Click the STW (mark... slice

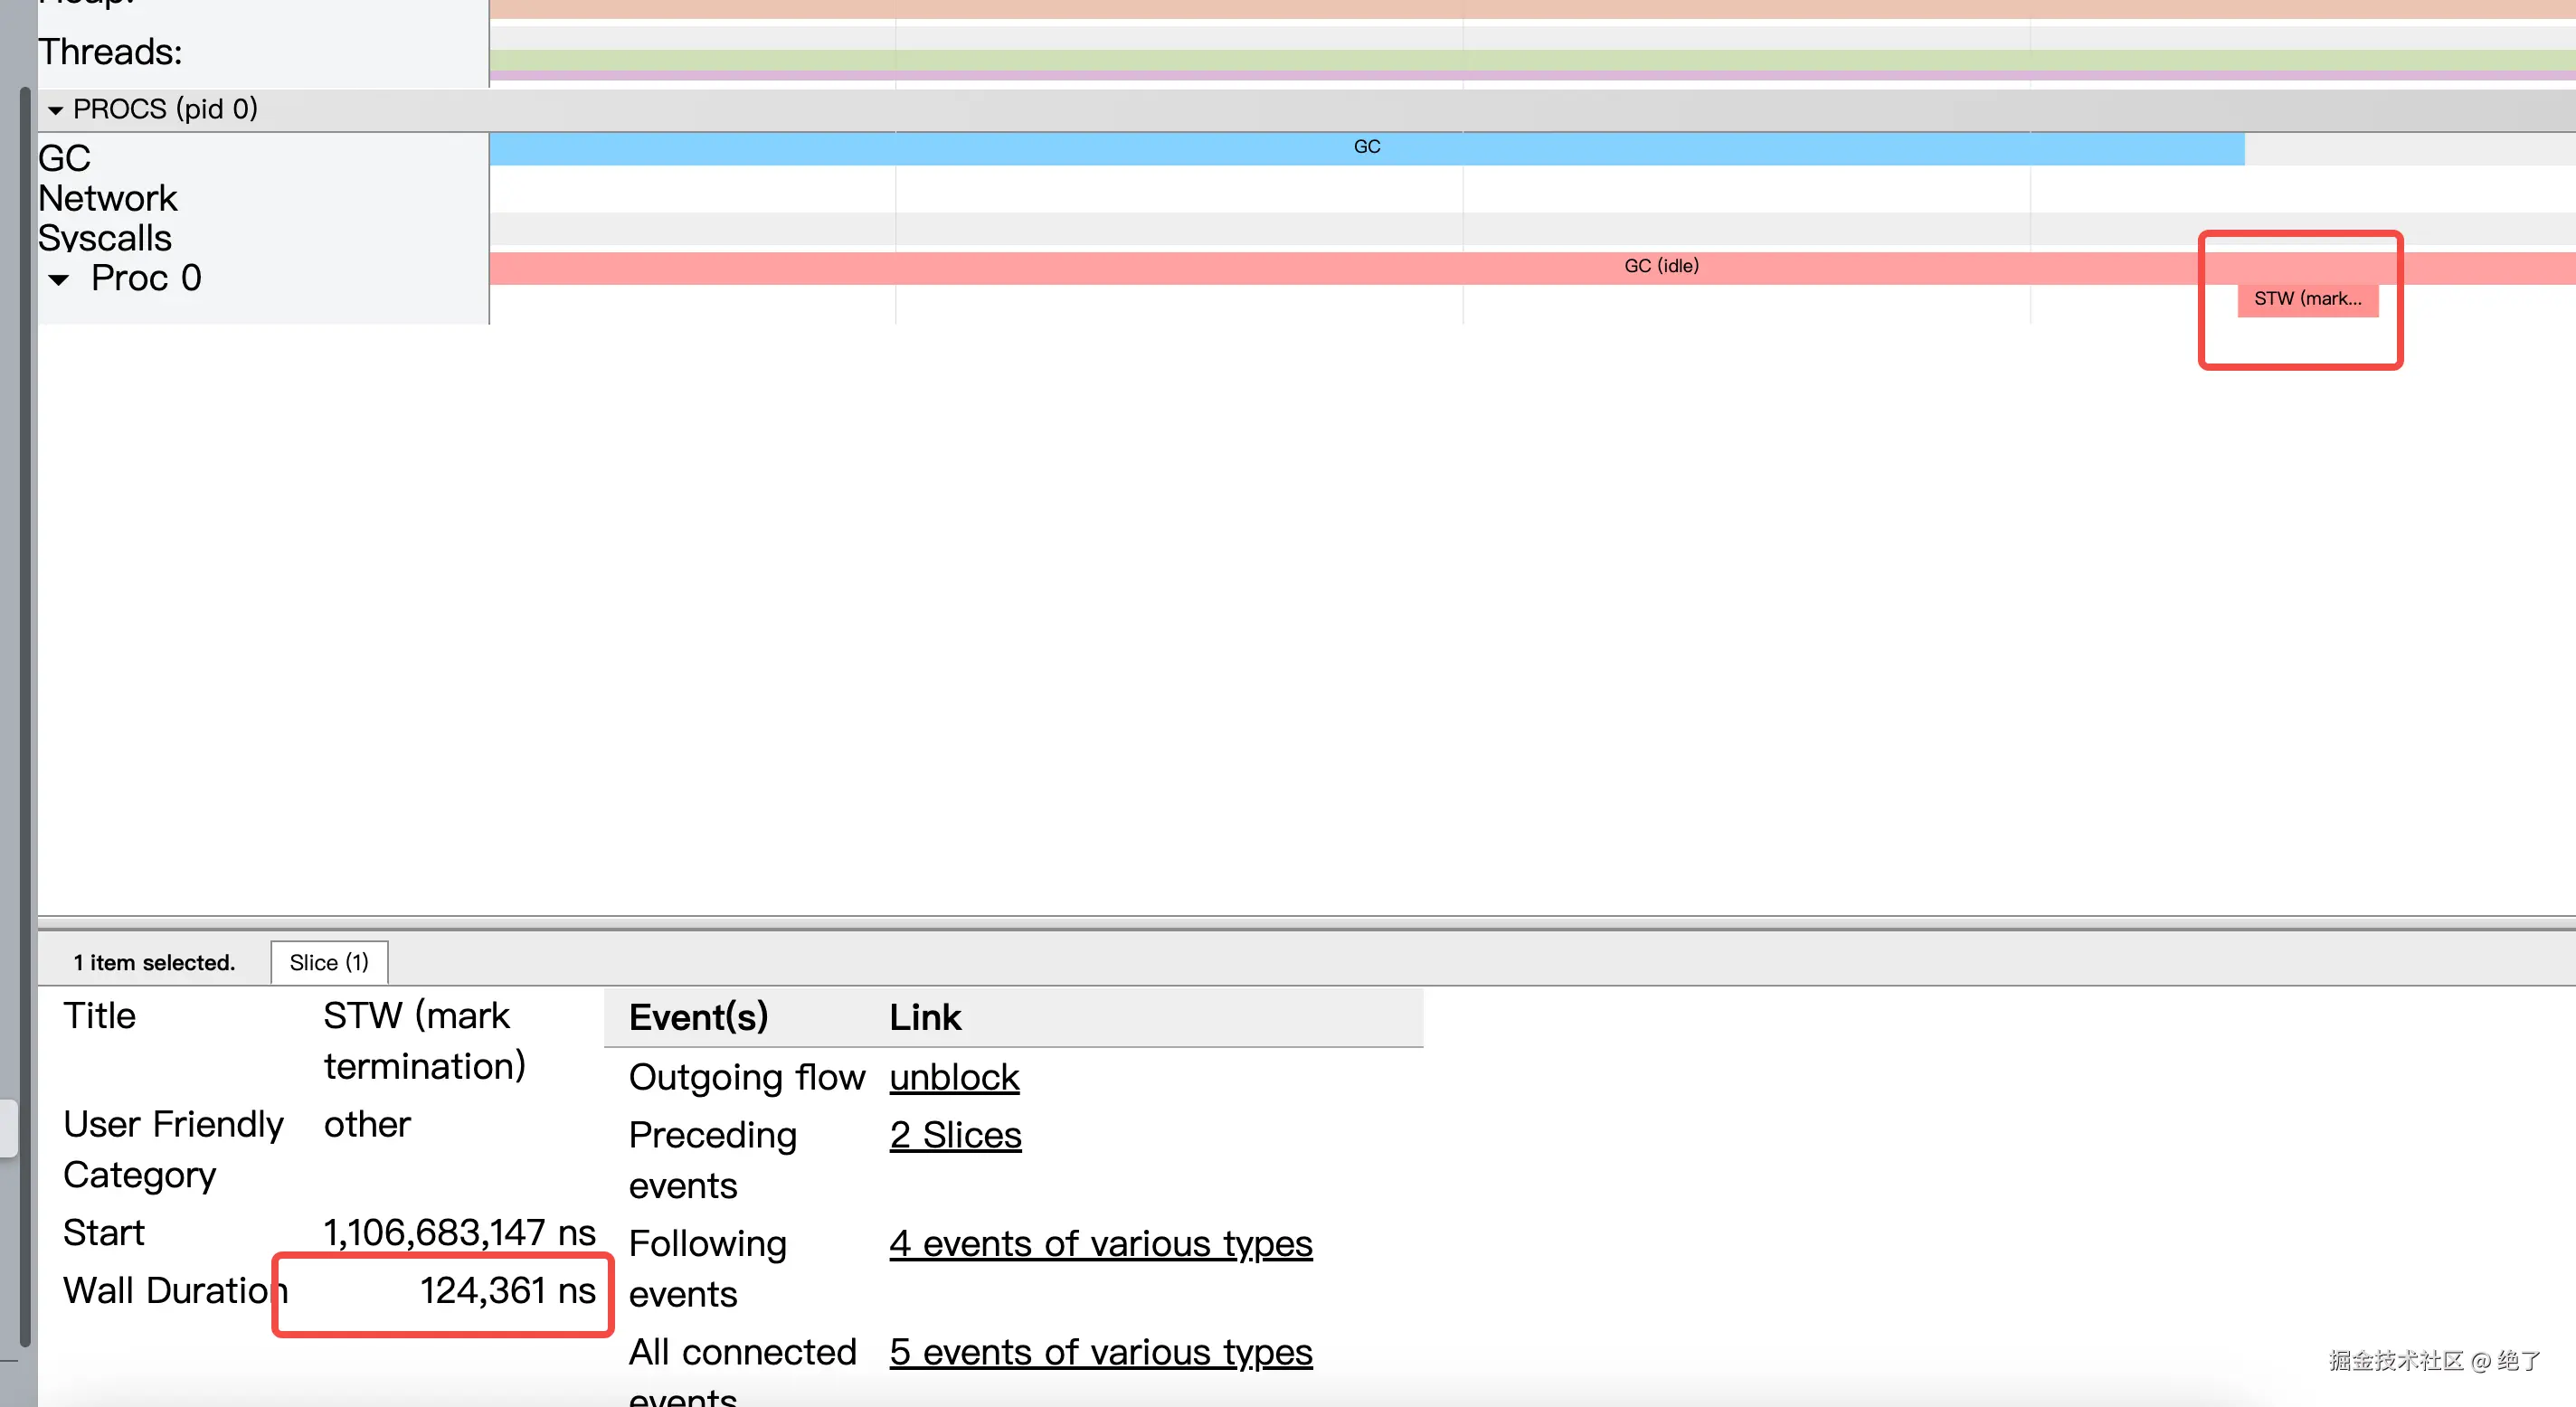click(x=2307, y=299)
